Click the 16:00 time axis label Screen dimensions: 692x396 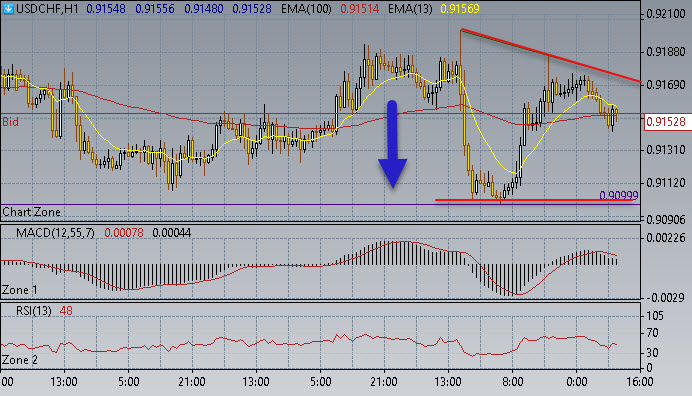tap(640, 382)
